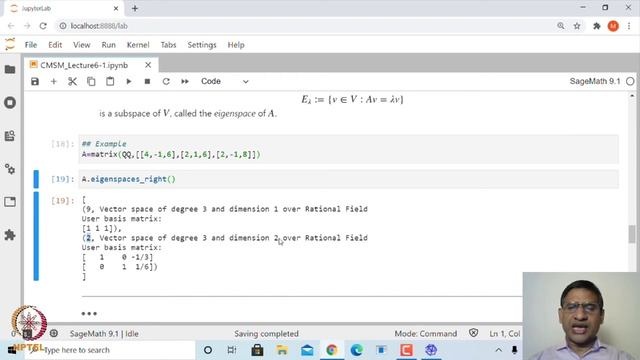Screen dimensions: 640x360
Task: Open the browser zoom magnifier icon
Action: coord(561,26)
